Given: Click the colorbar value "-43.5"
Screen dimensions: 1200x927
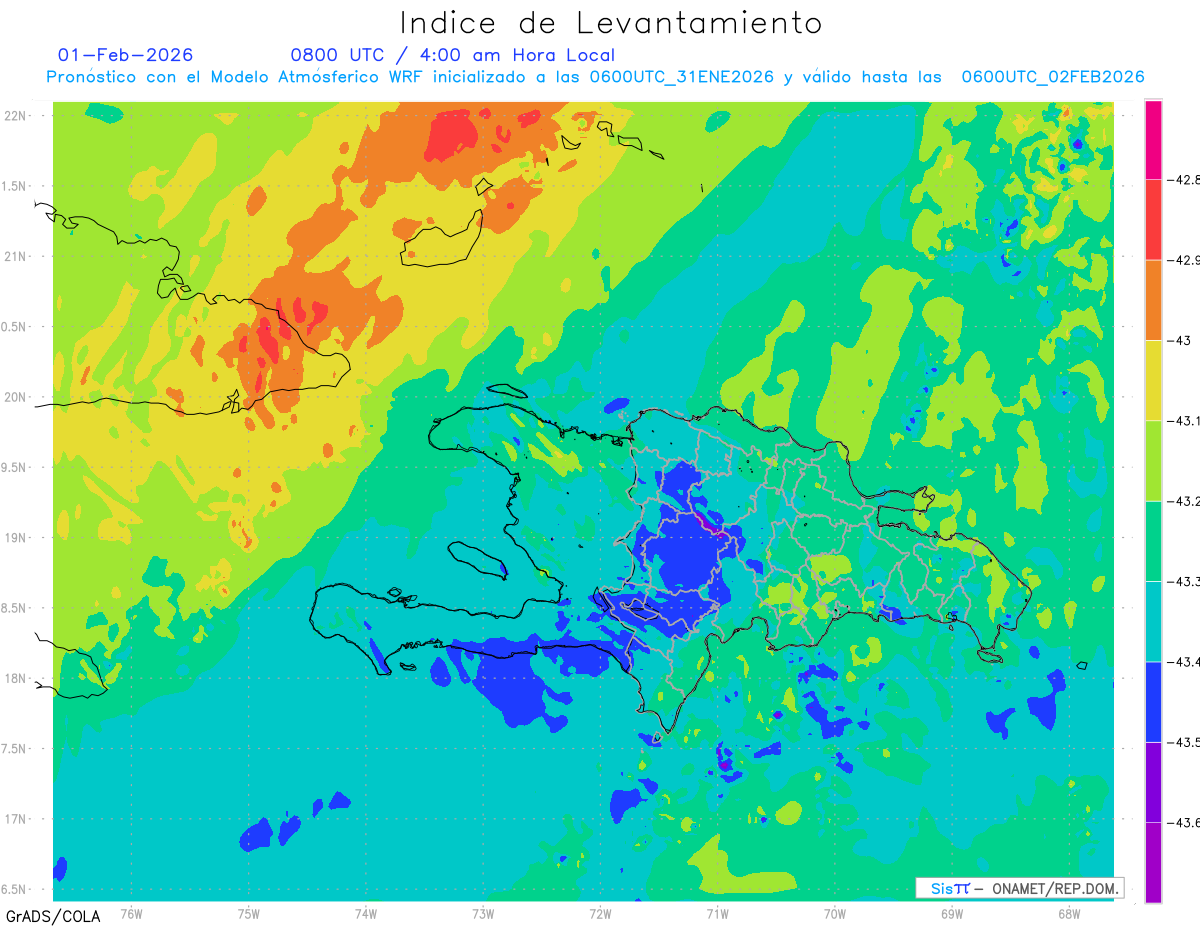Looking at the screenshot, I should click(x=1184, y=742).
